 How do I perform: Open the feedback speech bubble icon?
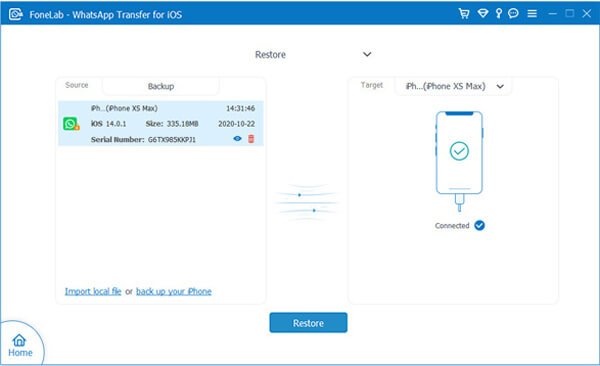tap(513, 14)
